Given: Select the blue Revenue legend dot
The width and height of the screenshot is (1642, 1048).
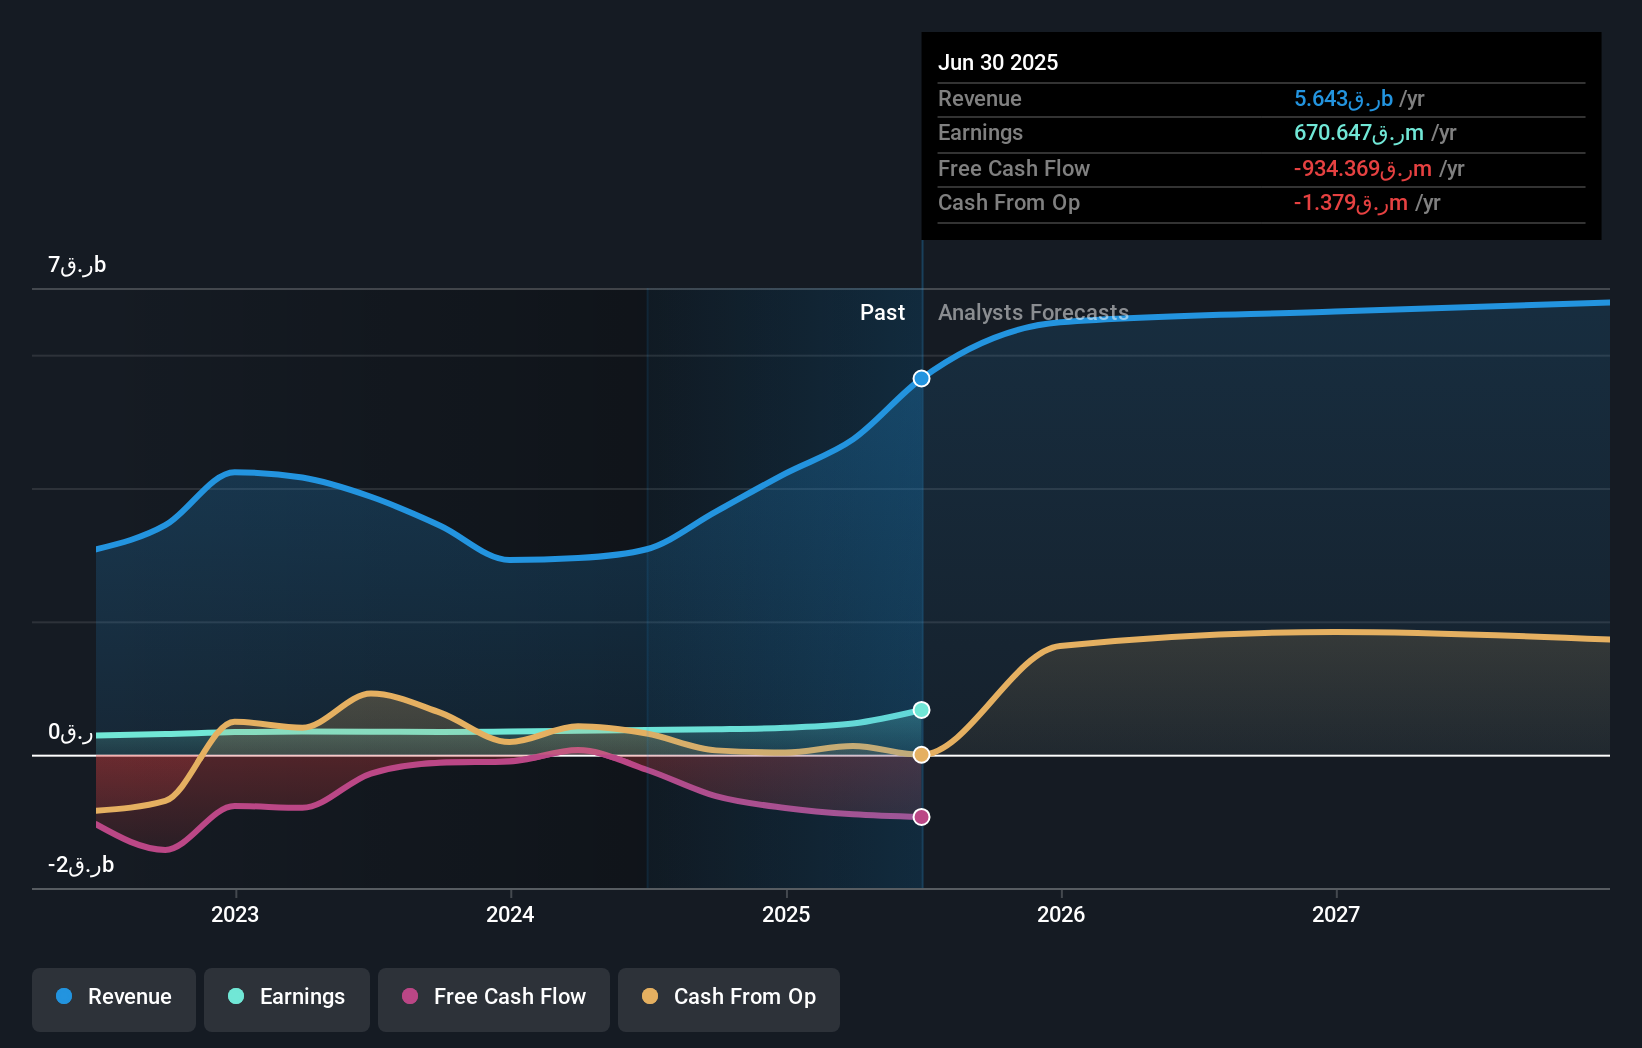Looking at the screenshot, I should pos(64,997).
